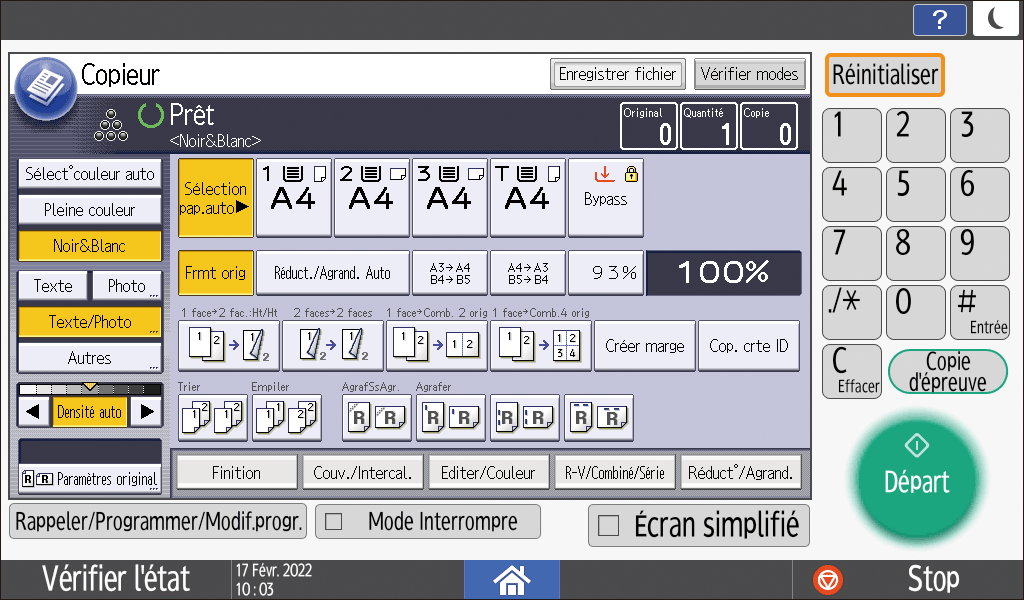The height and width of the screenshot is (600, 1024).
Task: Increase density with the right arrow
Action: click(146, 411)
